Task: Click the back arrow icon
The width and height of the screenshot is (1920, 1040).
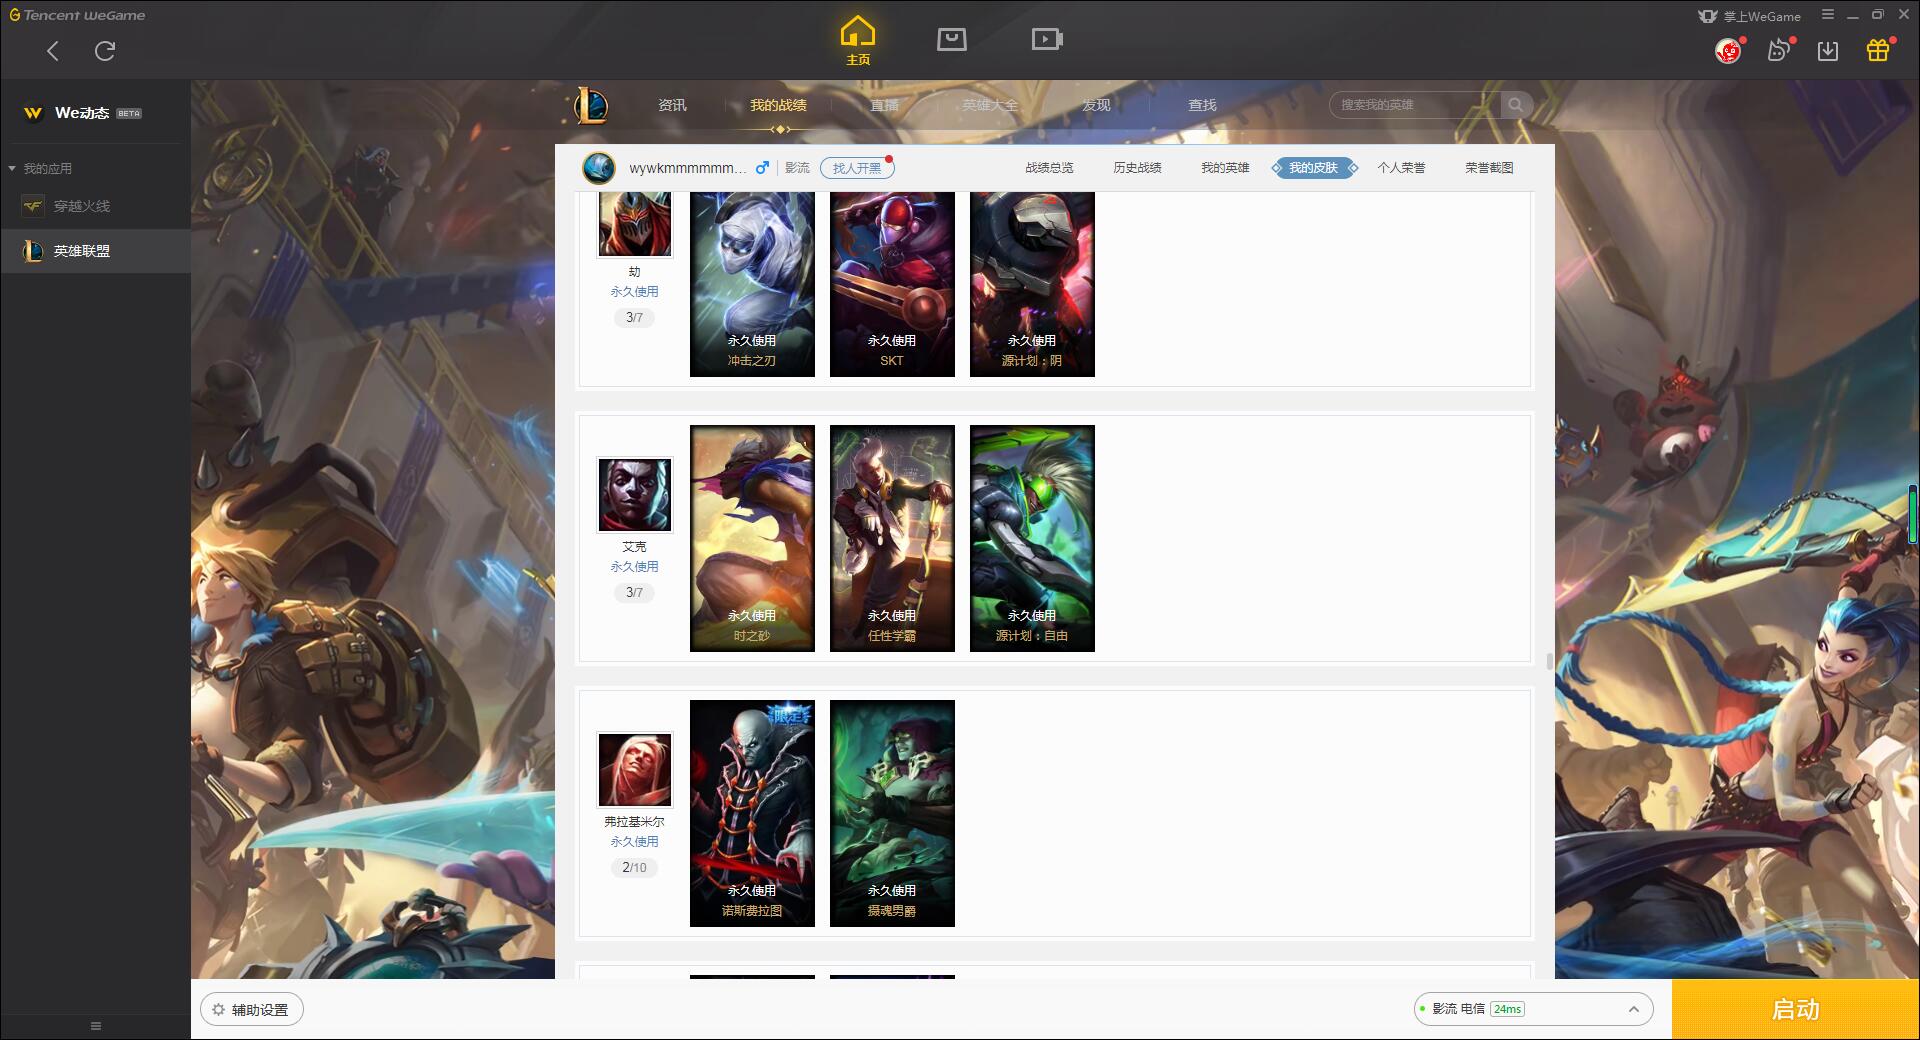Action: point(53,51)
